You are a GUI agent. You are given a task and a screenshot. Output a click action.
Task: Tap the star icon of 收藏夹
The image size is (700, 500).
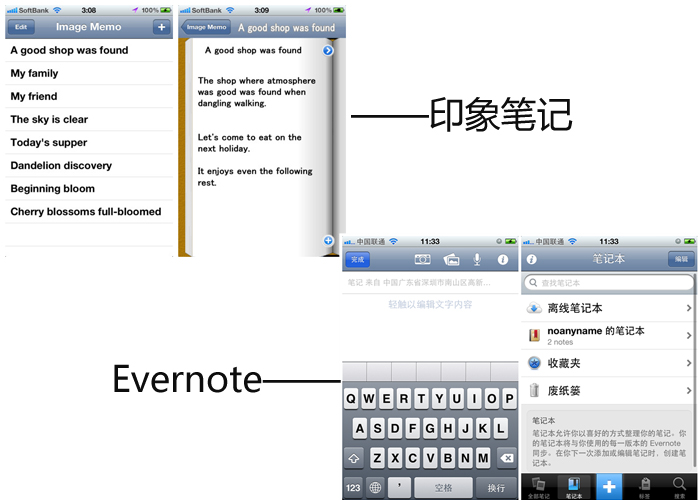click(x=534, y=363)
